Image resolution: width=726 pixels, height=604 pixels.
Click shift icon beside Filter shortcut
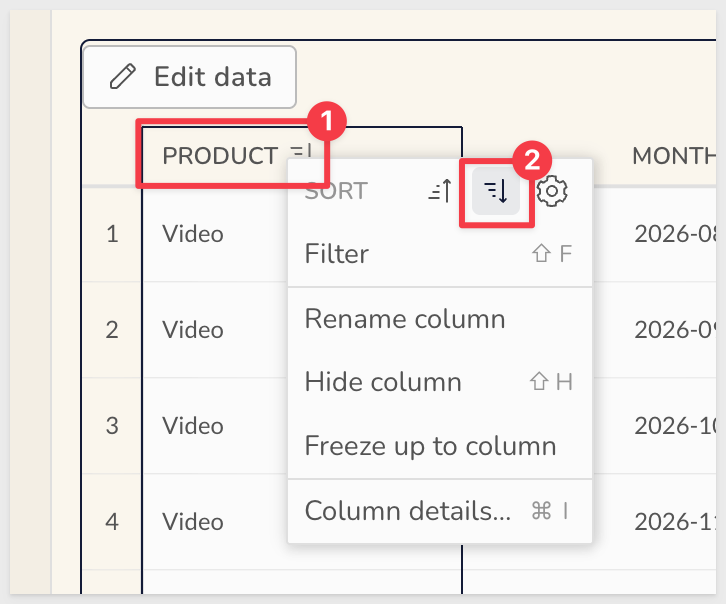[541, 254]
